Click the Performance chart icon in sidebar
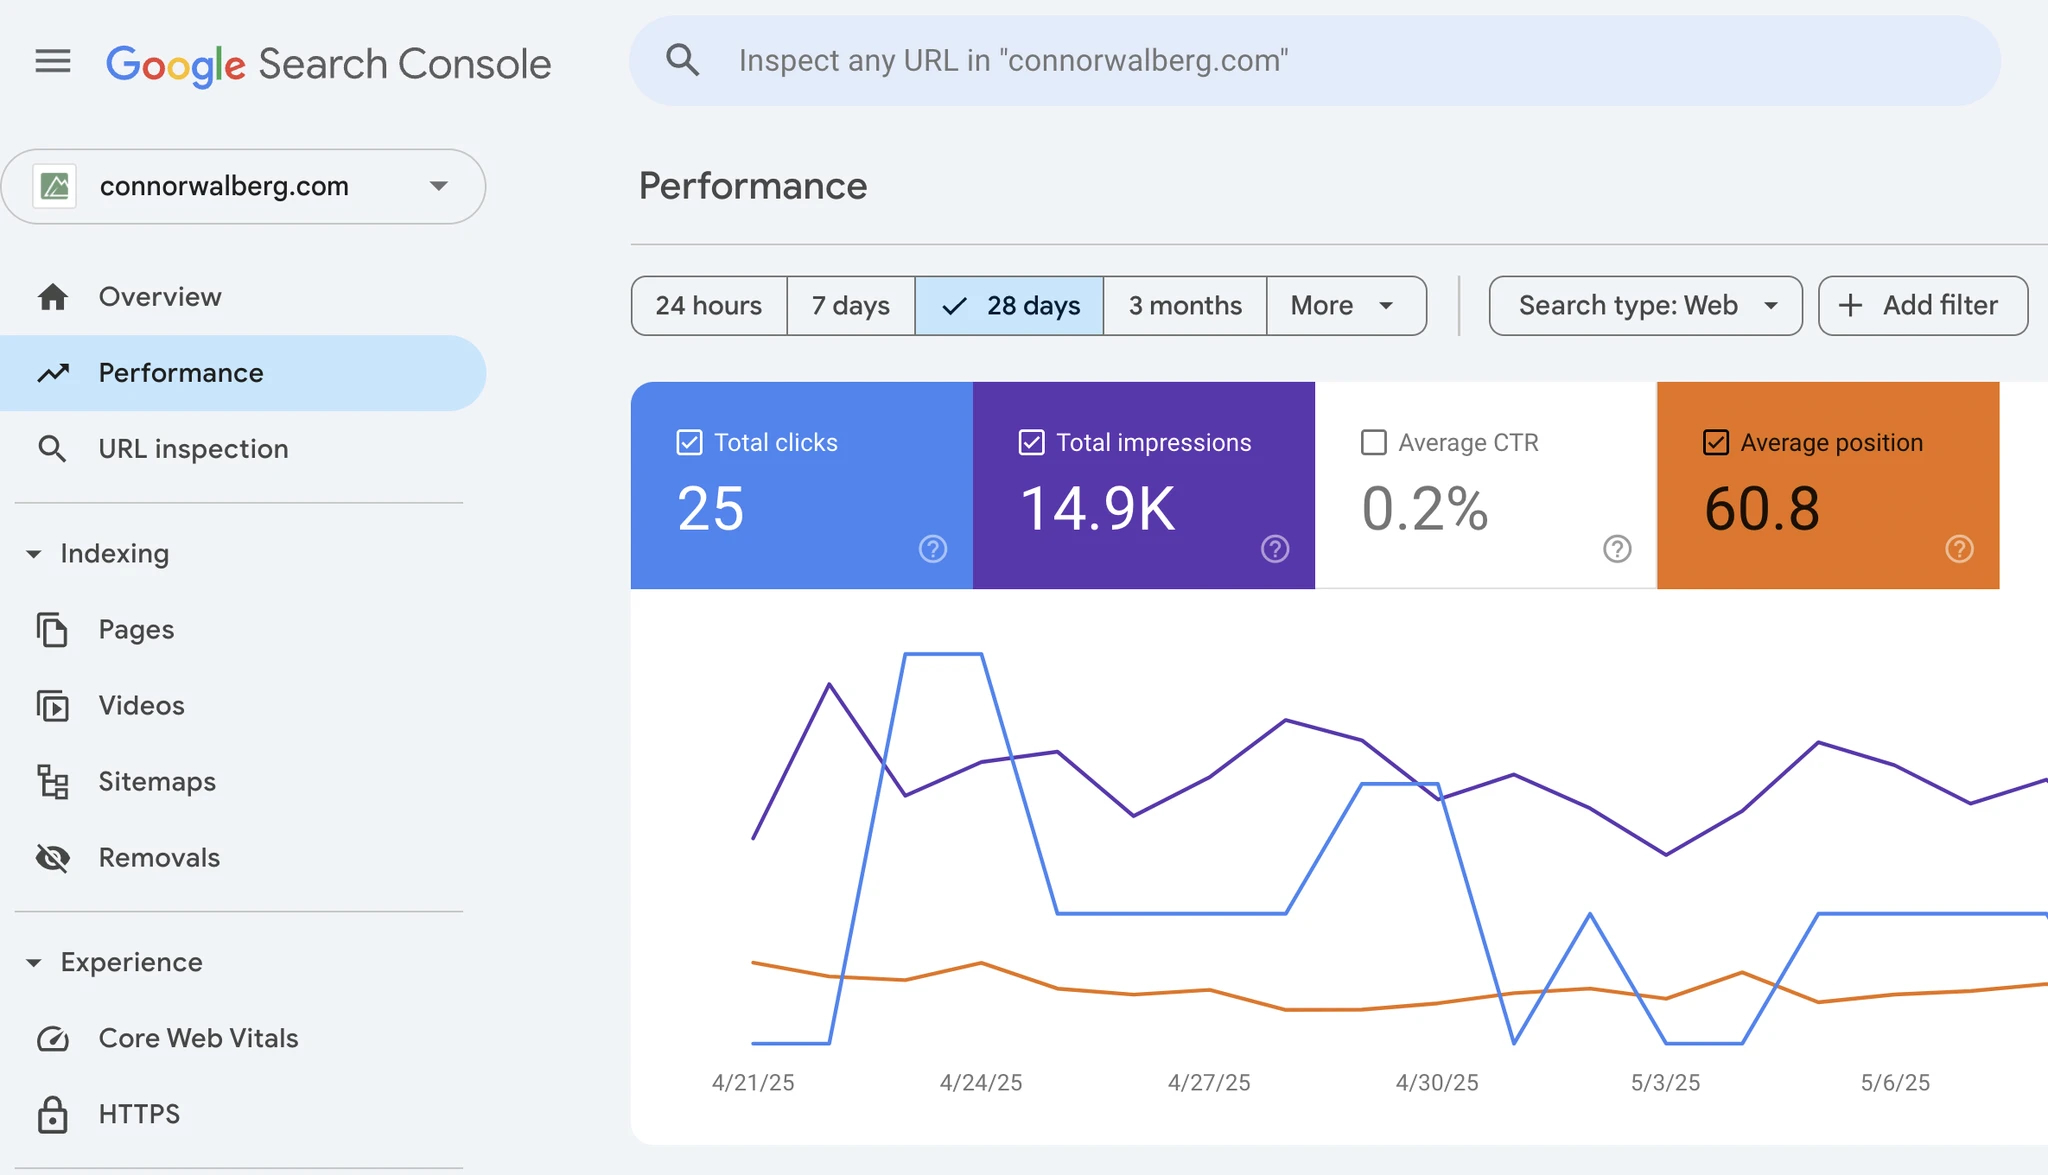The height and width of the screenshot is (1175, 2048). [52, 372]
